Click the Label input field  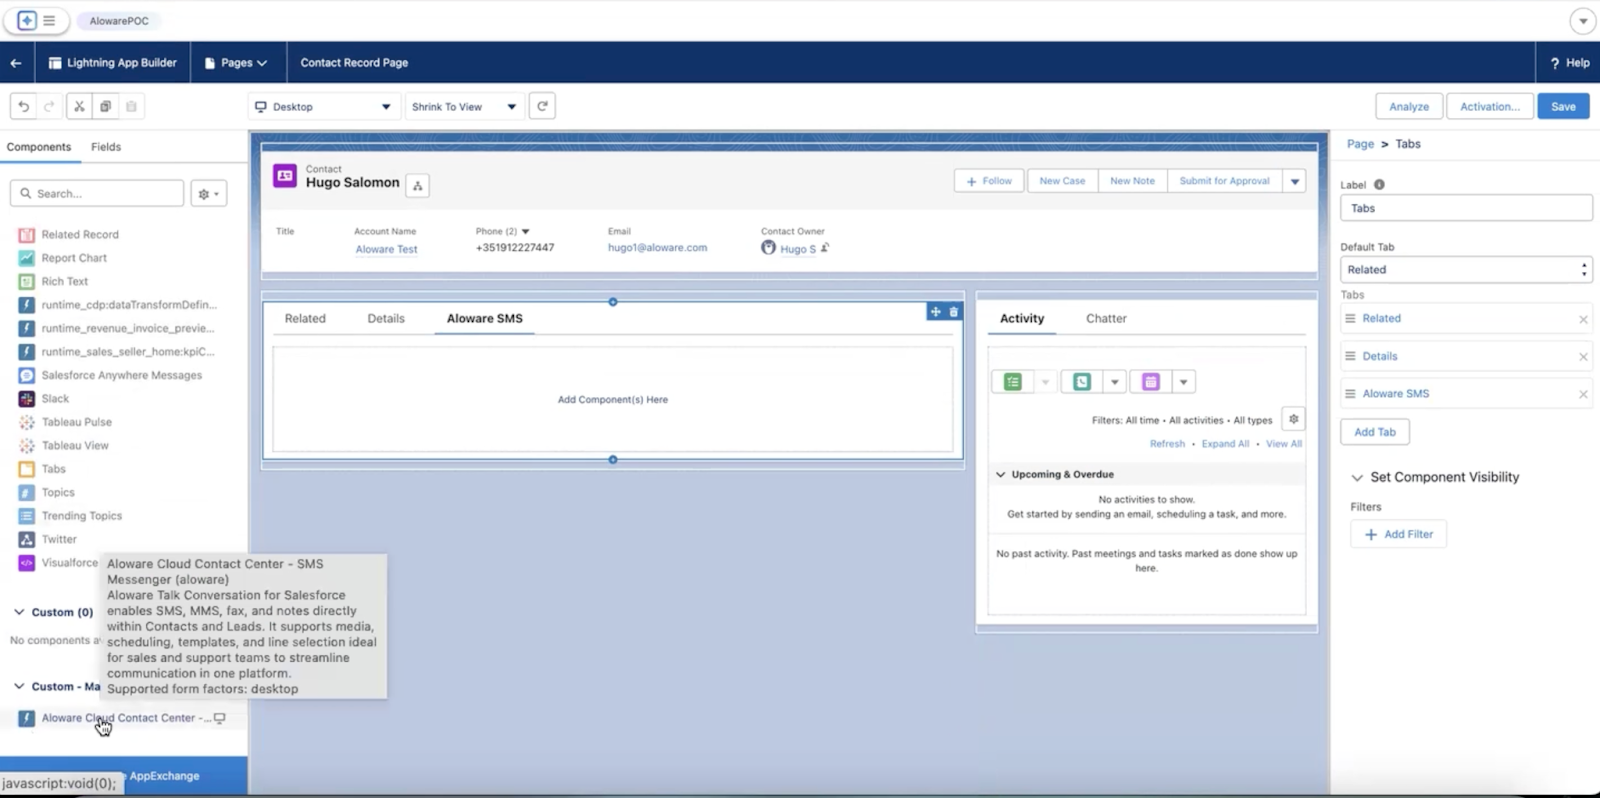point(1466,208)
